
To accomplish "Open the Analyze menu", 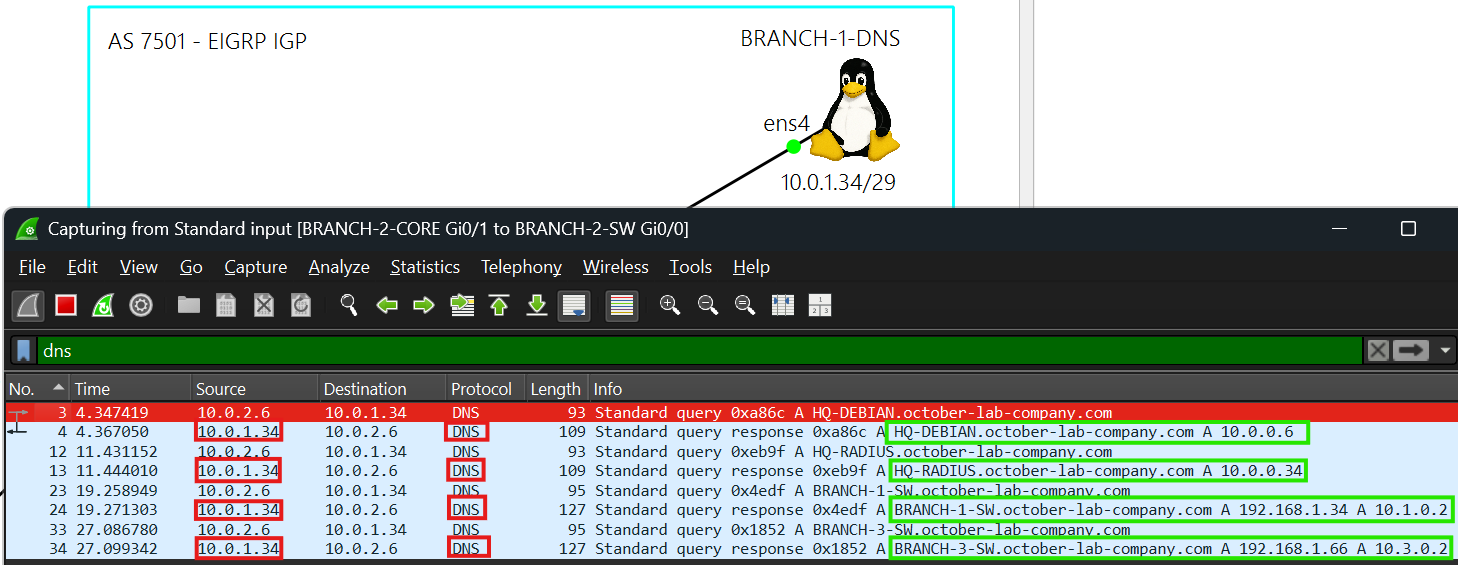I will (339, 267).
